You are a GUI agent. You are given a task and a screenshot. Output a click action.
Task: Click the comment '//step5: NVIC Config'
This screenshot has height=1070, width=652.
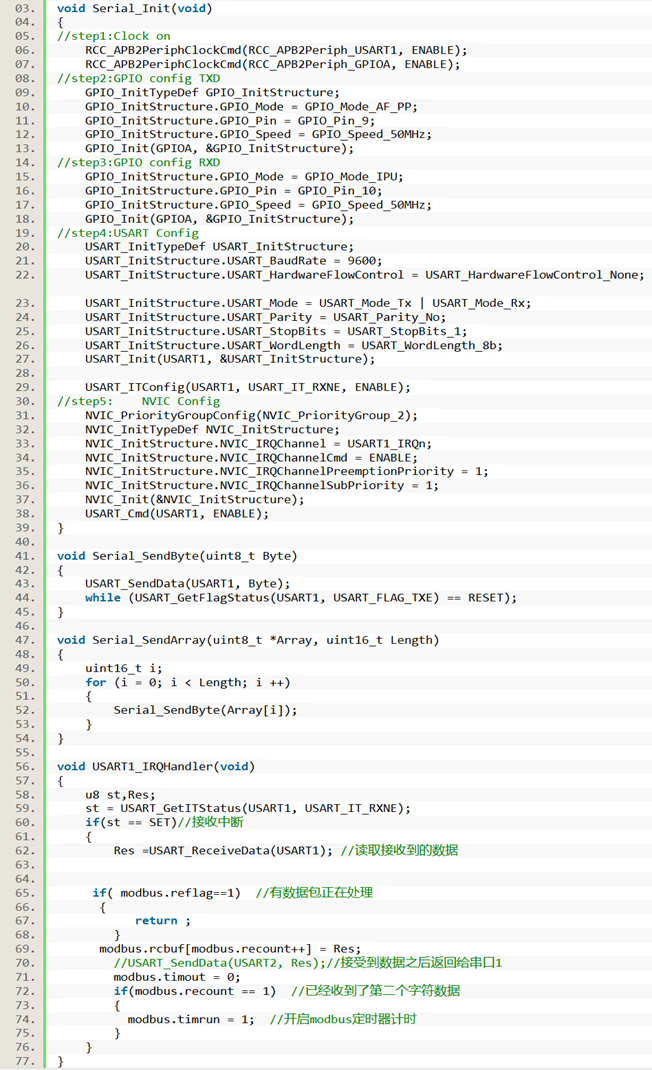pyautogui.click(x=138, y=401)
